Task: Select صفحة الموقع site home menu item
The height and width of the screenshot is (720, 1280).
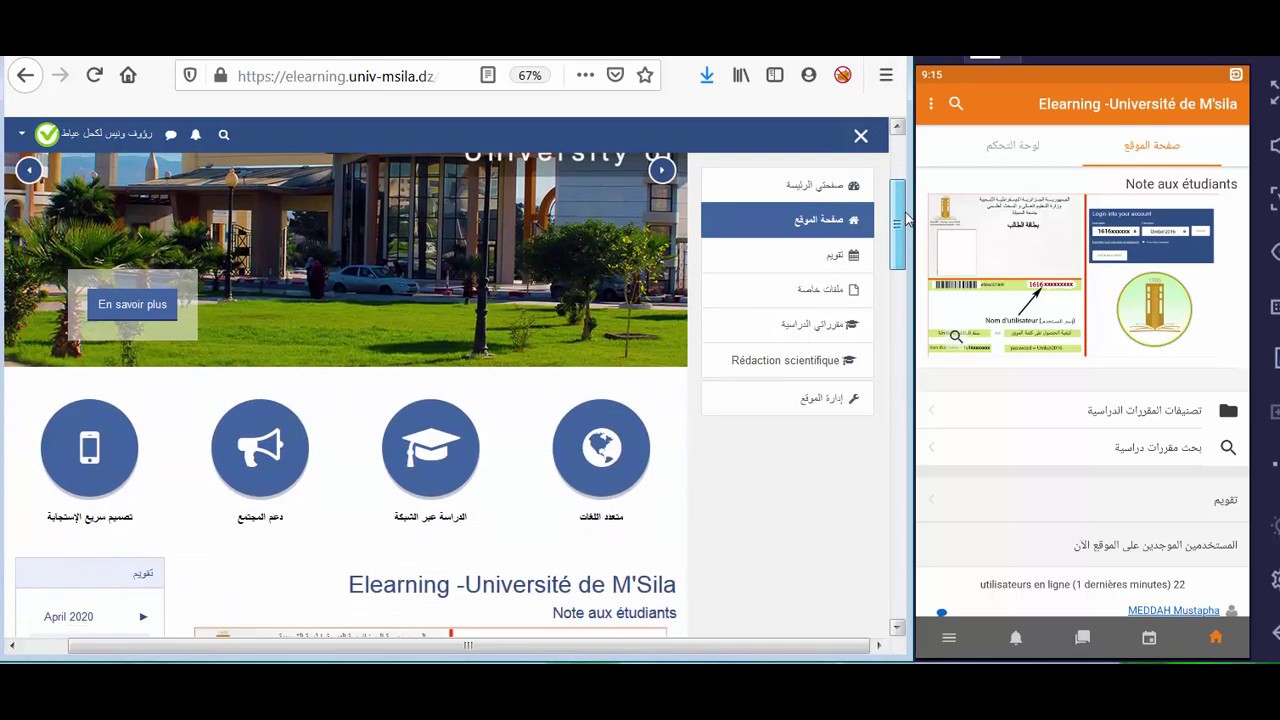Action: pyautogui.click(x=787, y=220)
